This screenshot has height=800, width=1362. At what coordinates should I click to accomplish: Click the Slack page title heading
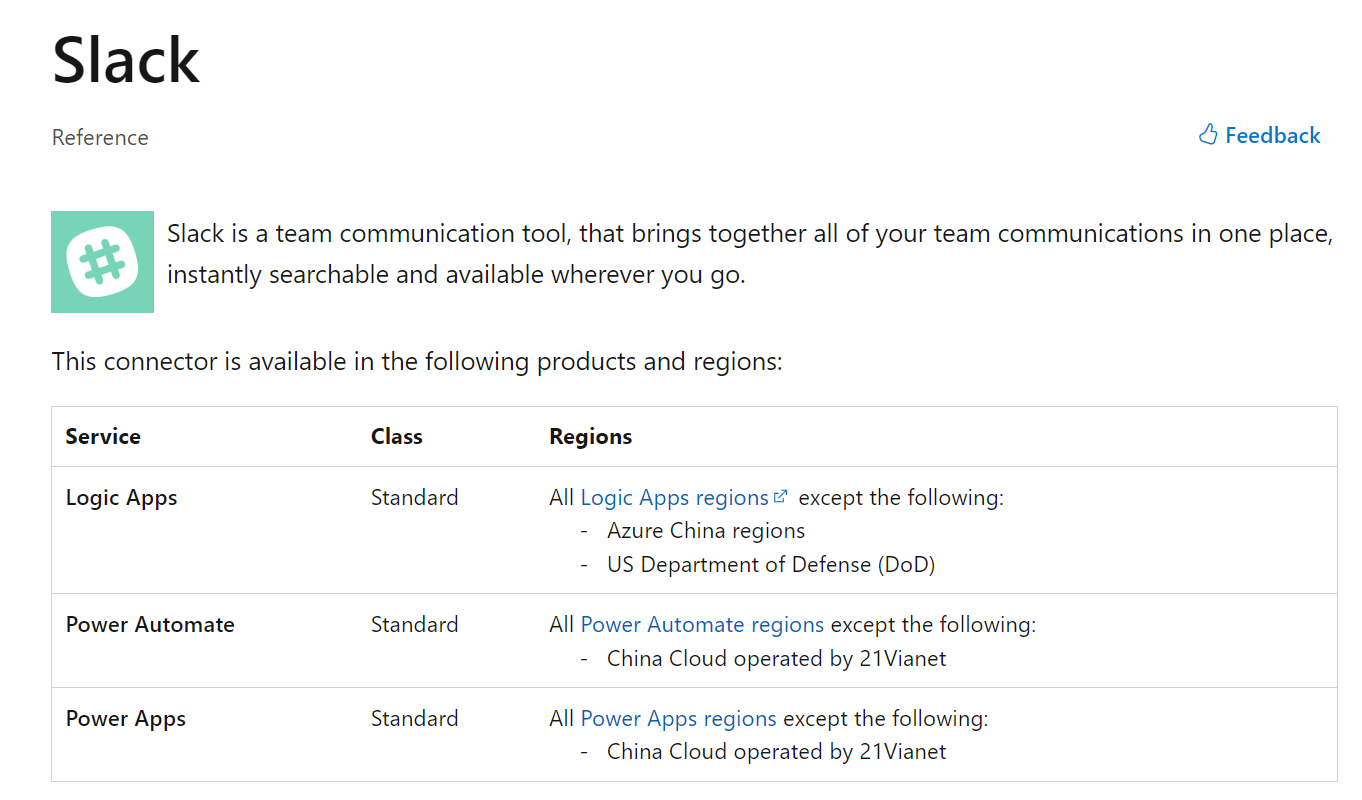point(126,60)
